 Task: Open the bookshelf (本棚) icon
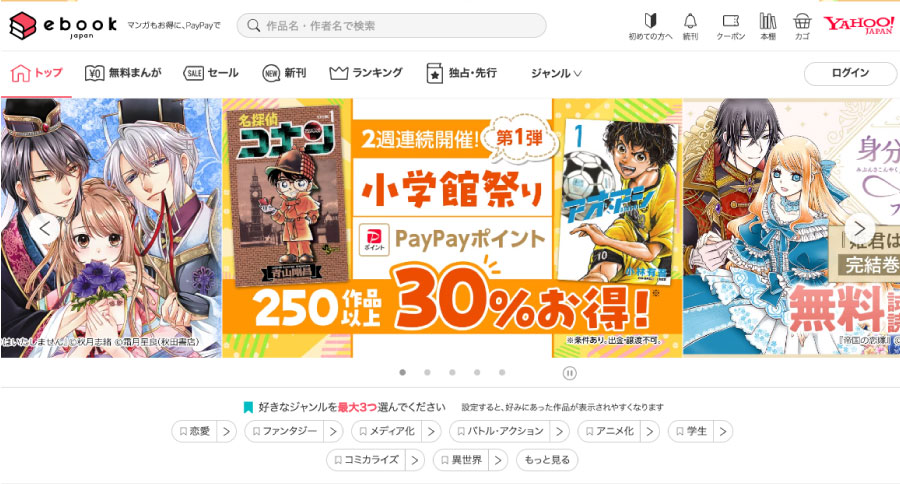pos(768,26)
